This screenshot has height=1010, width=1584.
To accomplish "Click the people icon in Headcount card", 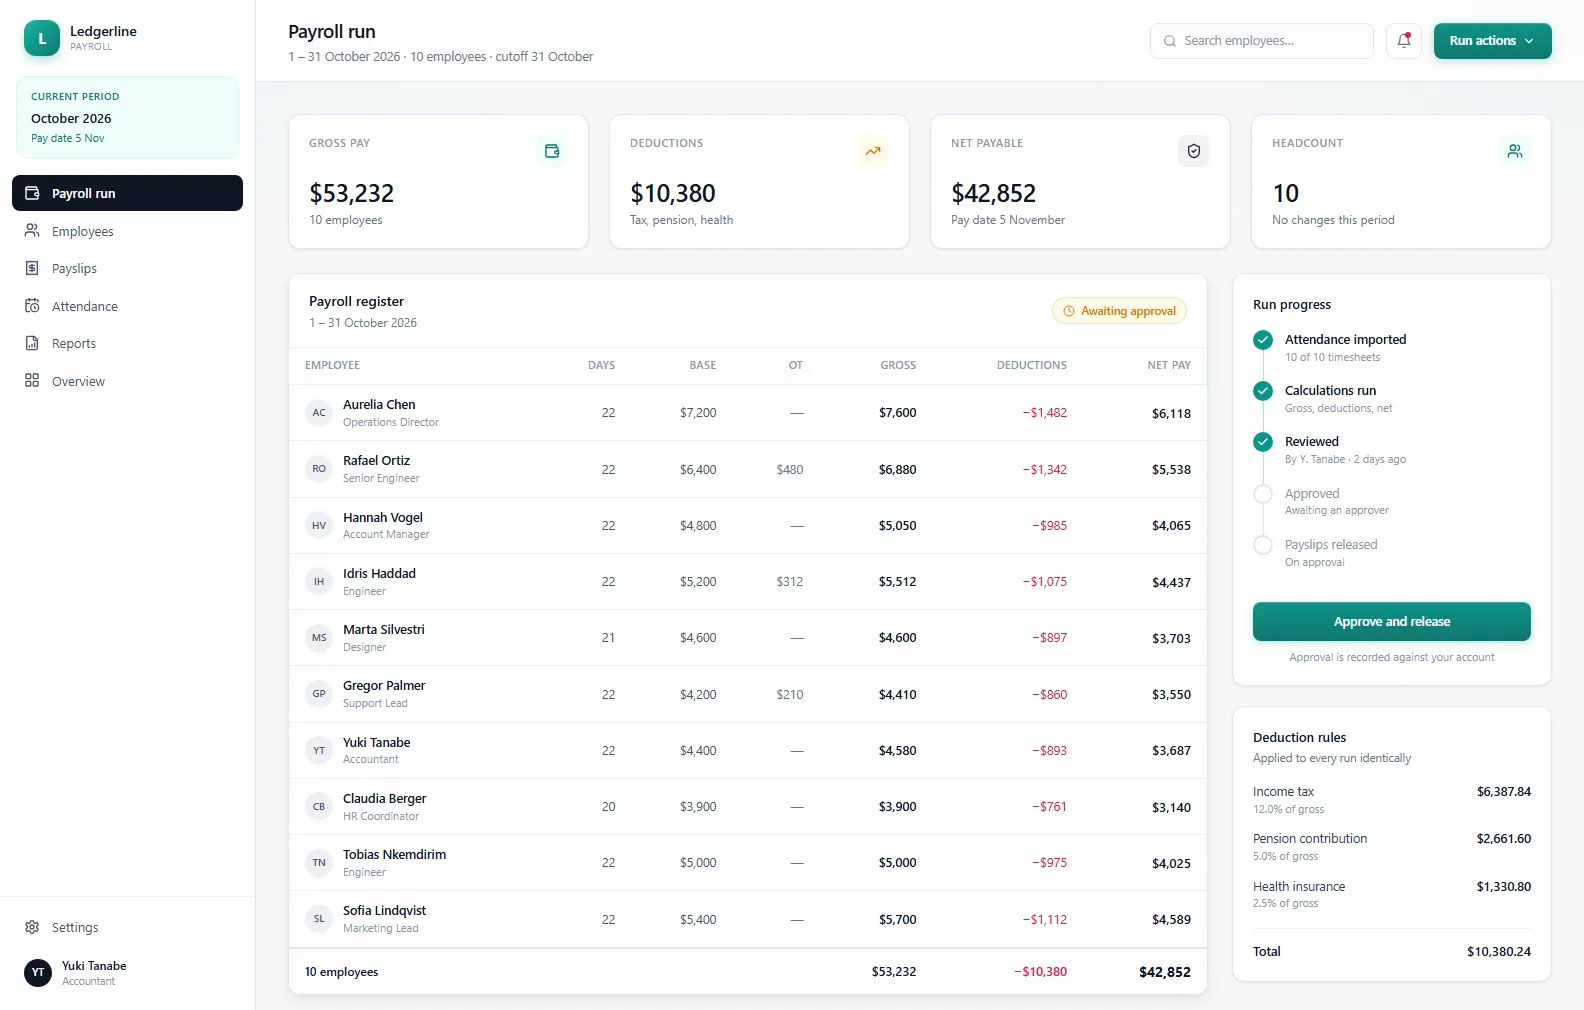I will click(x=1515, y=151).
